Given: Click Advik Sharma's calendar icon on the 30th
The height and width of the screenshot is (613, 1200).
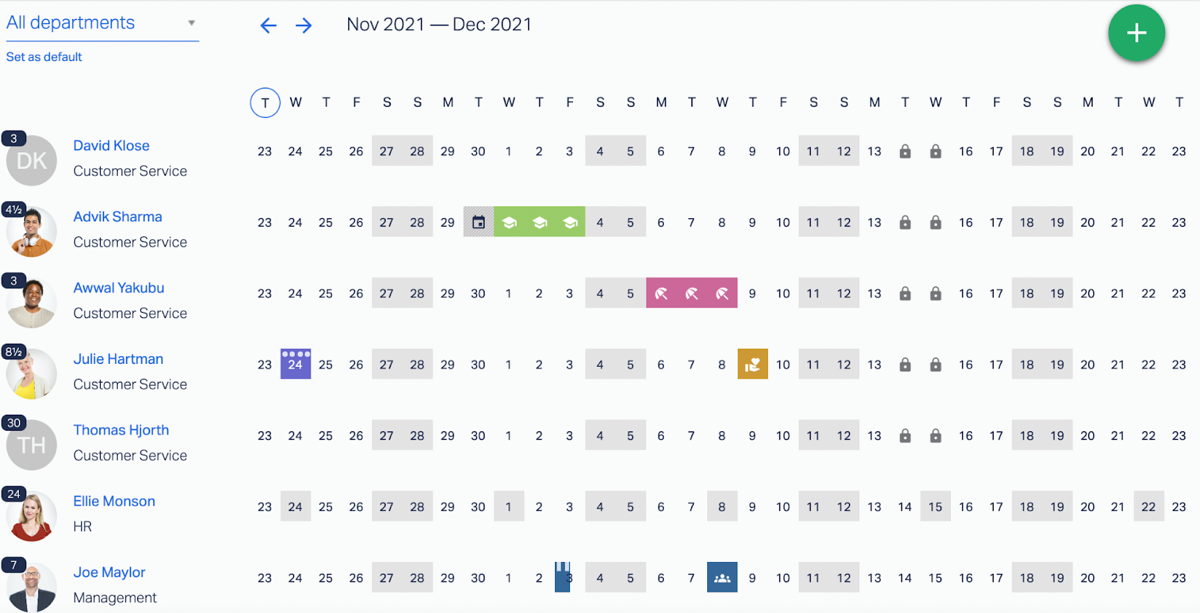Looking at the screenshot, I should coord(478,222).
